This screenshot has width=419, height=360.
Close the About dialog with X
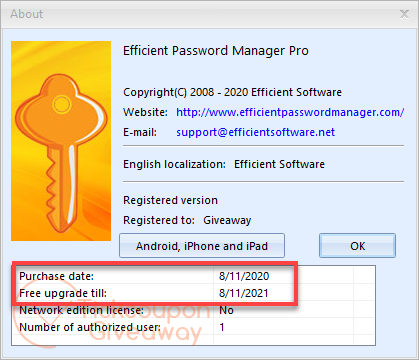[404, 14]
